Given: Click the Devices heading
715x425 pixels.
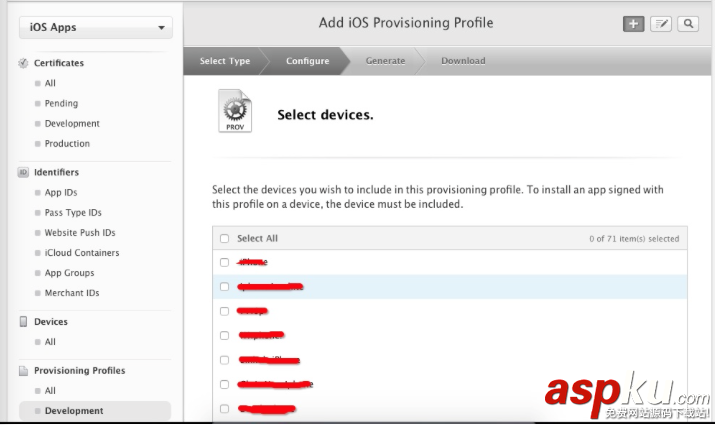Looking at the screenshot, I should coord(51,321).
